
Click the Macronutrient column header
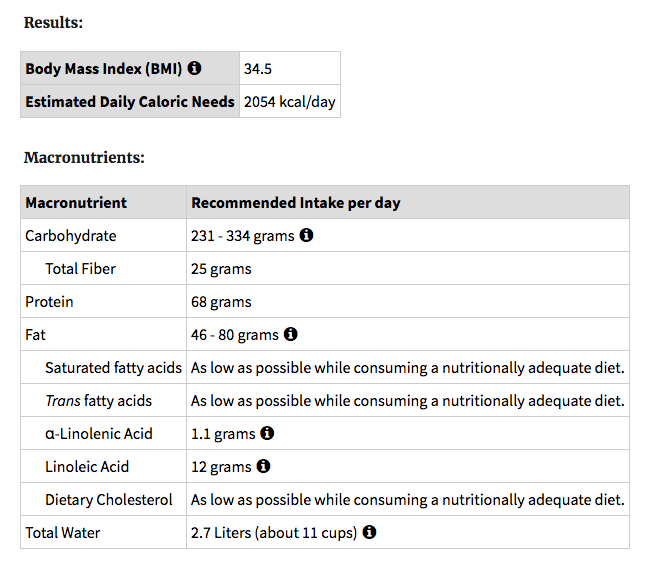click(x=76, y=203)
